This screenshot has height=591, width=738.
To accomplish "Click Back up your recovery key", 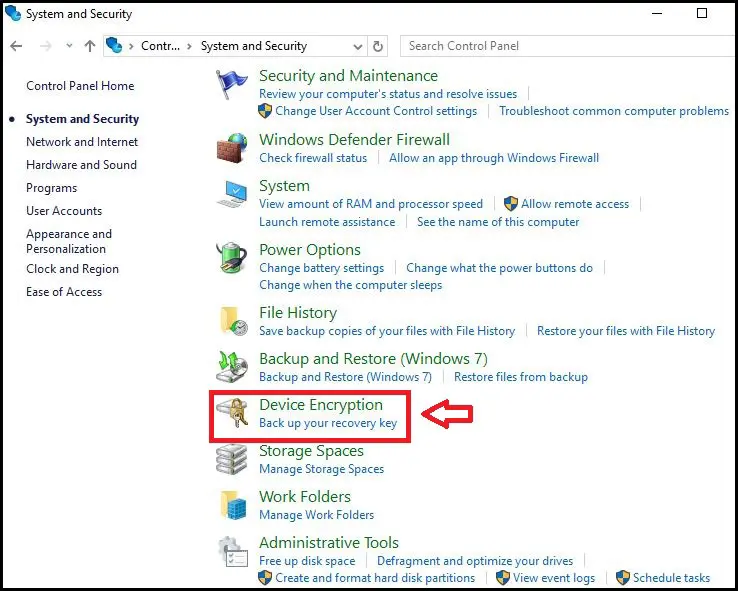I will click(328, 423).
